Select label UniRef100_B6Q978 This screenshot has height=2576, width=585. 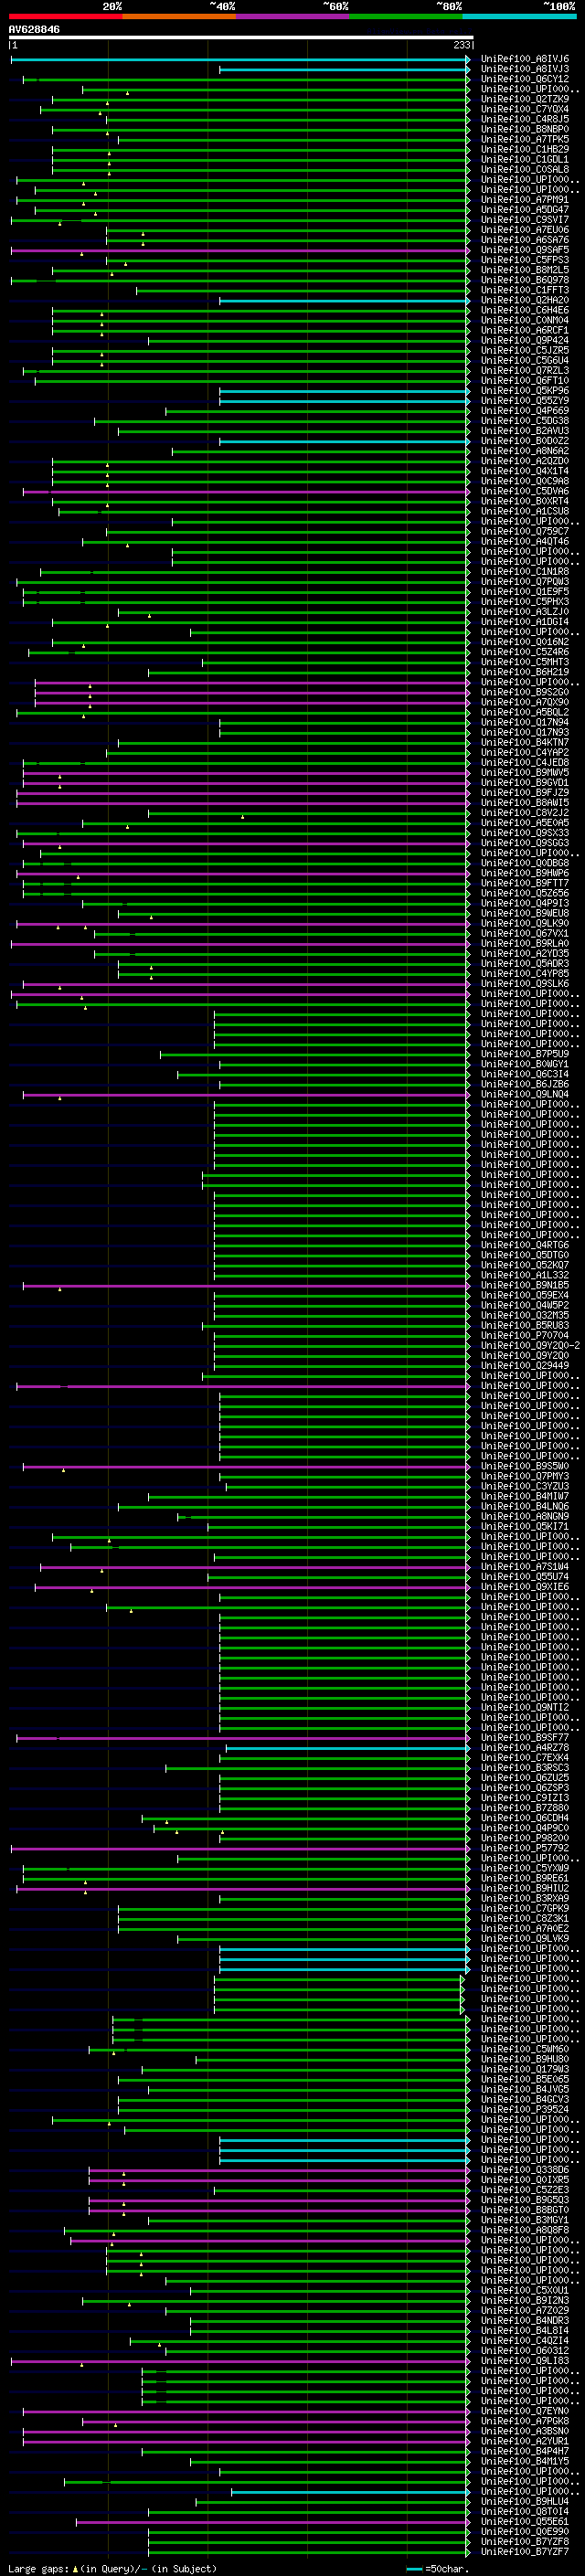[x=524, y=280]
